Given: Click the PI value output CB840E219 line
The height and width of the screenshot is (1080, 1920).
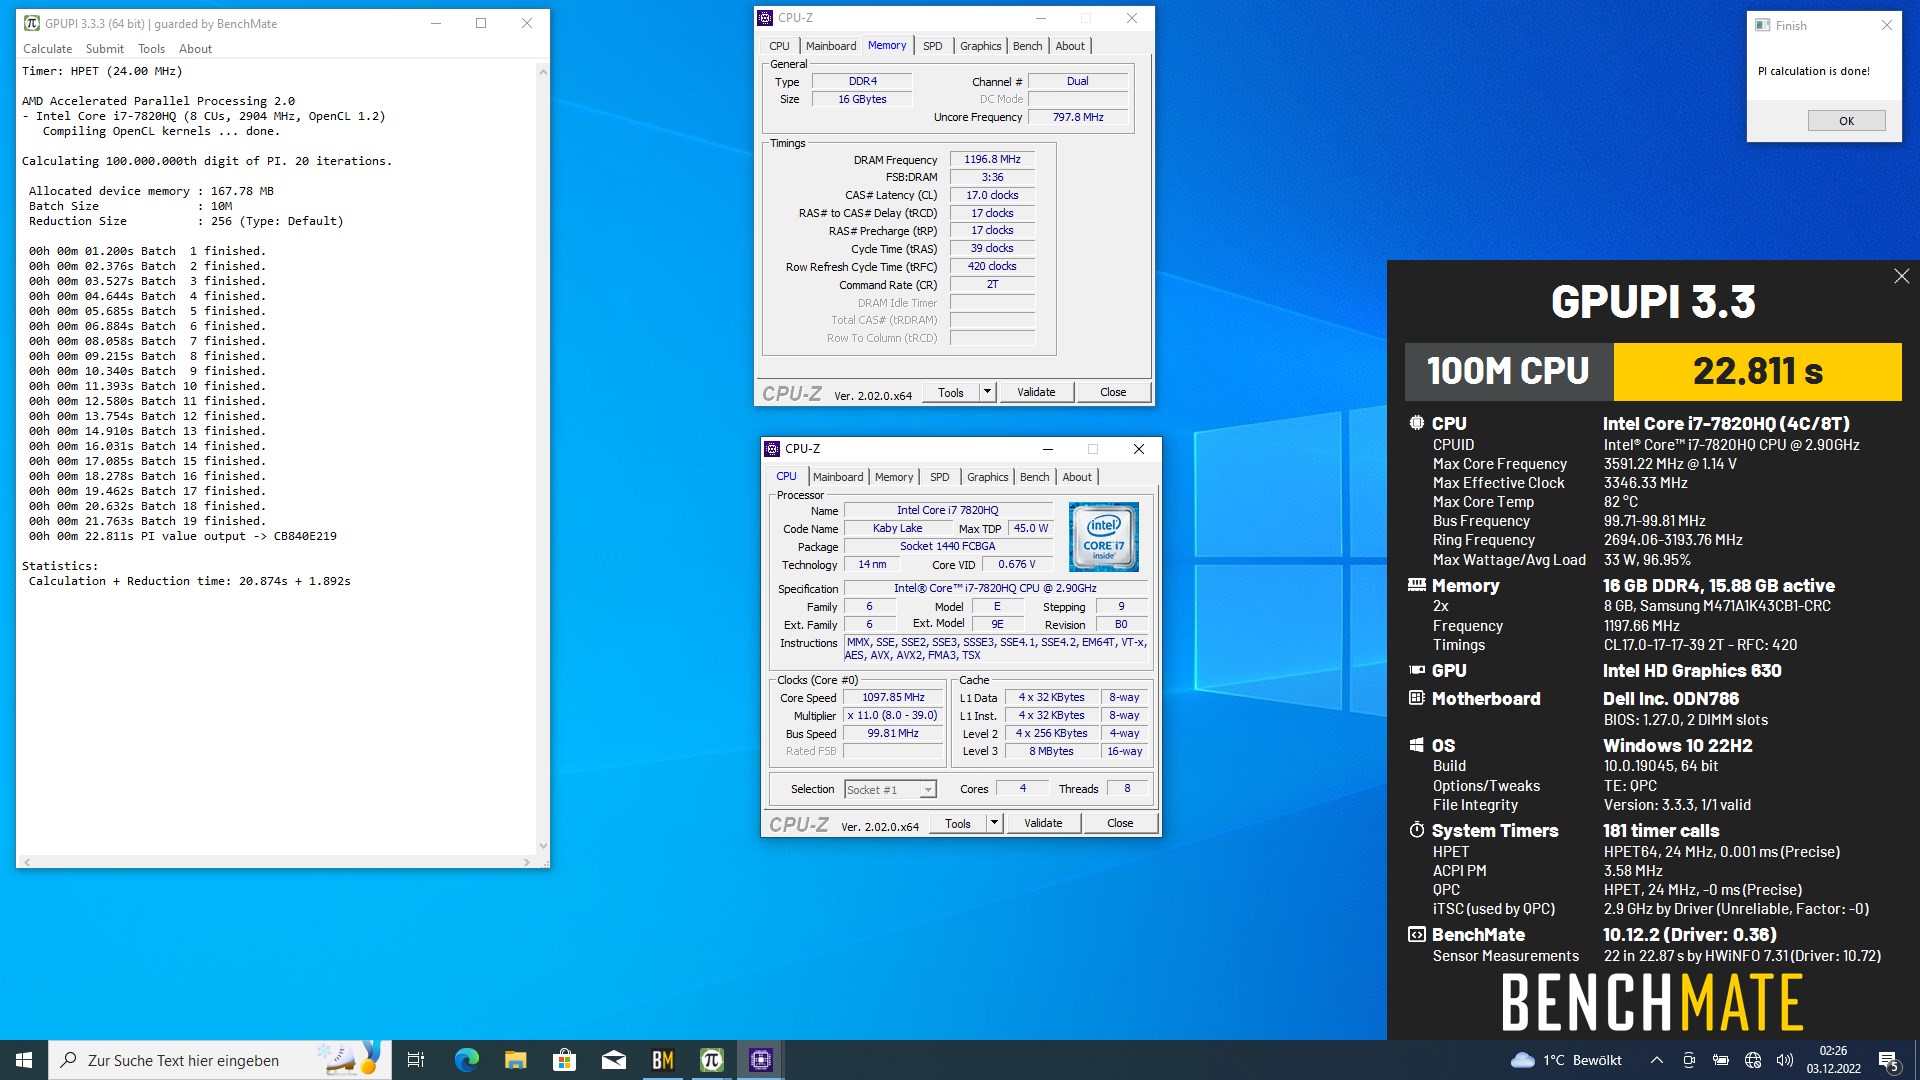Looking at the screenshot, I should pyautogui.click(x=182, y=536).
